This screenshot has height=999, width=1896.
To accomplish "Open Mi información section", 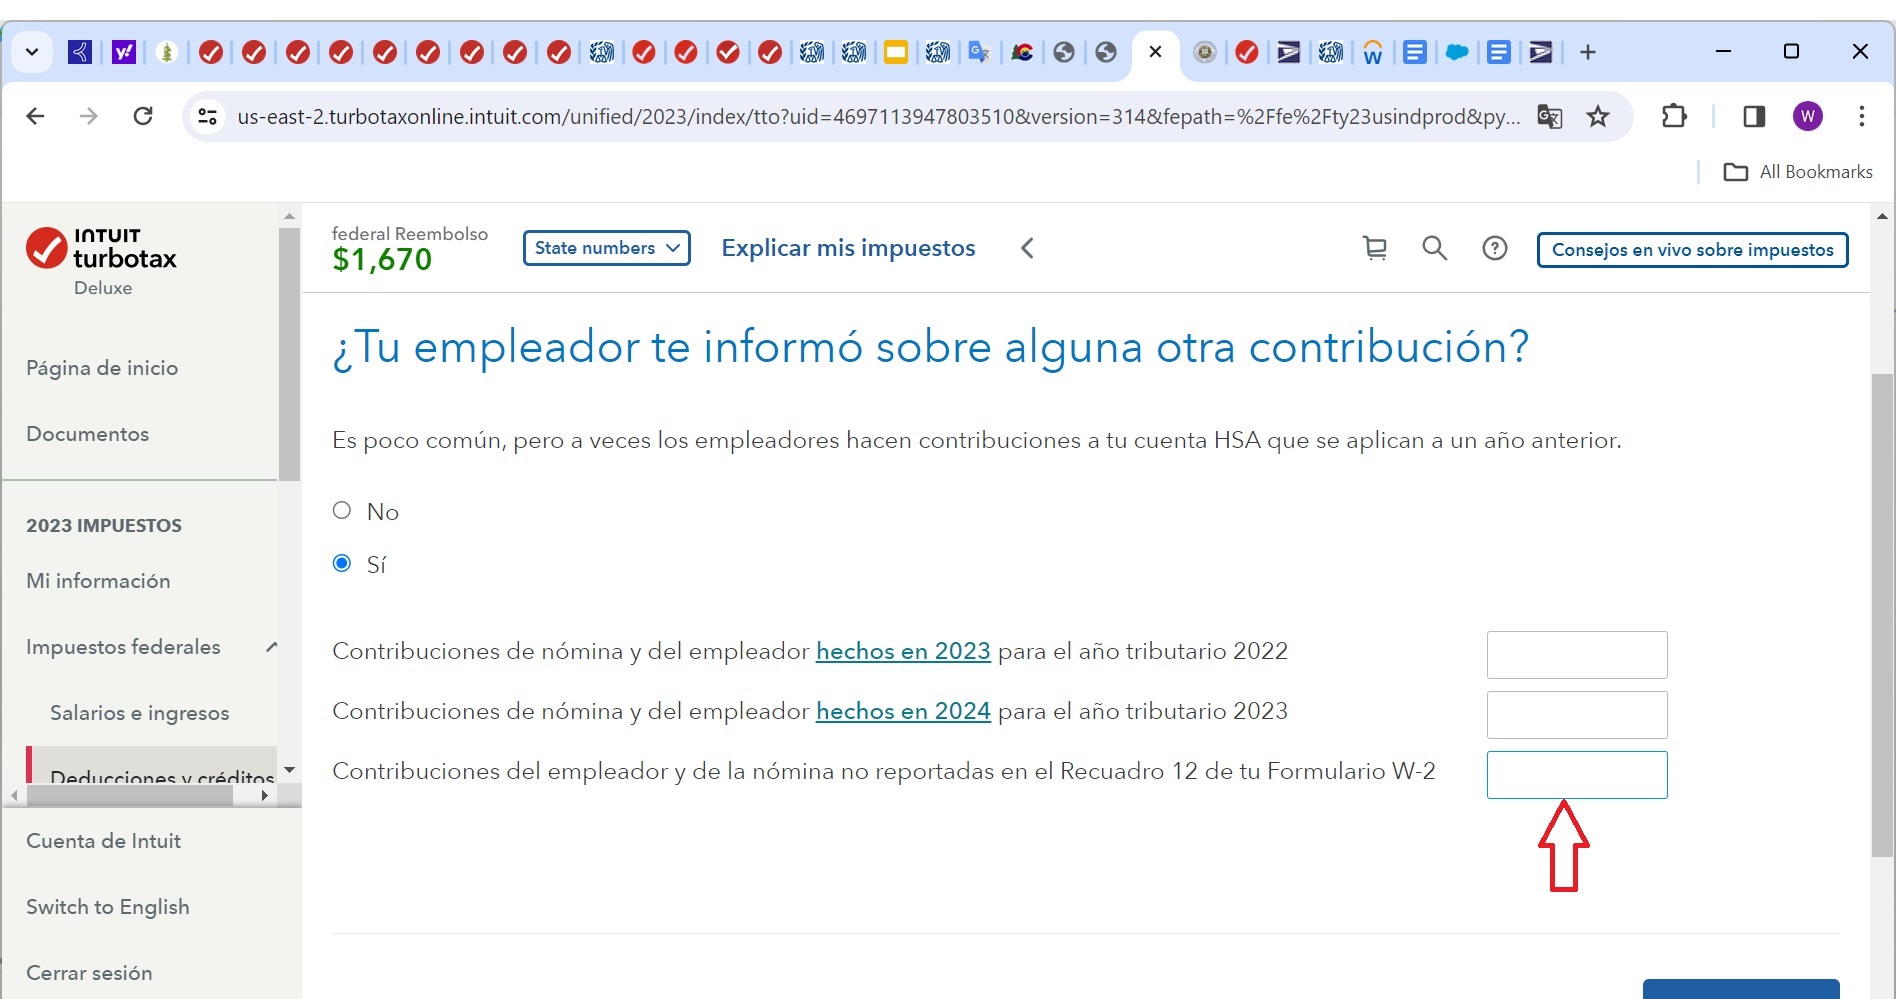I will click(x=98, y=581).
